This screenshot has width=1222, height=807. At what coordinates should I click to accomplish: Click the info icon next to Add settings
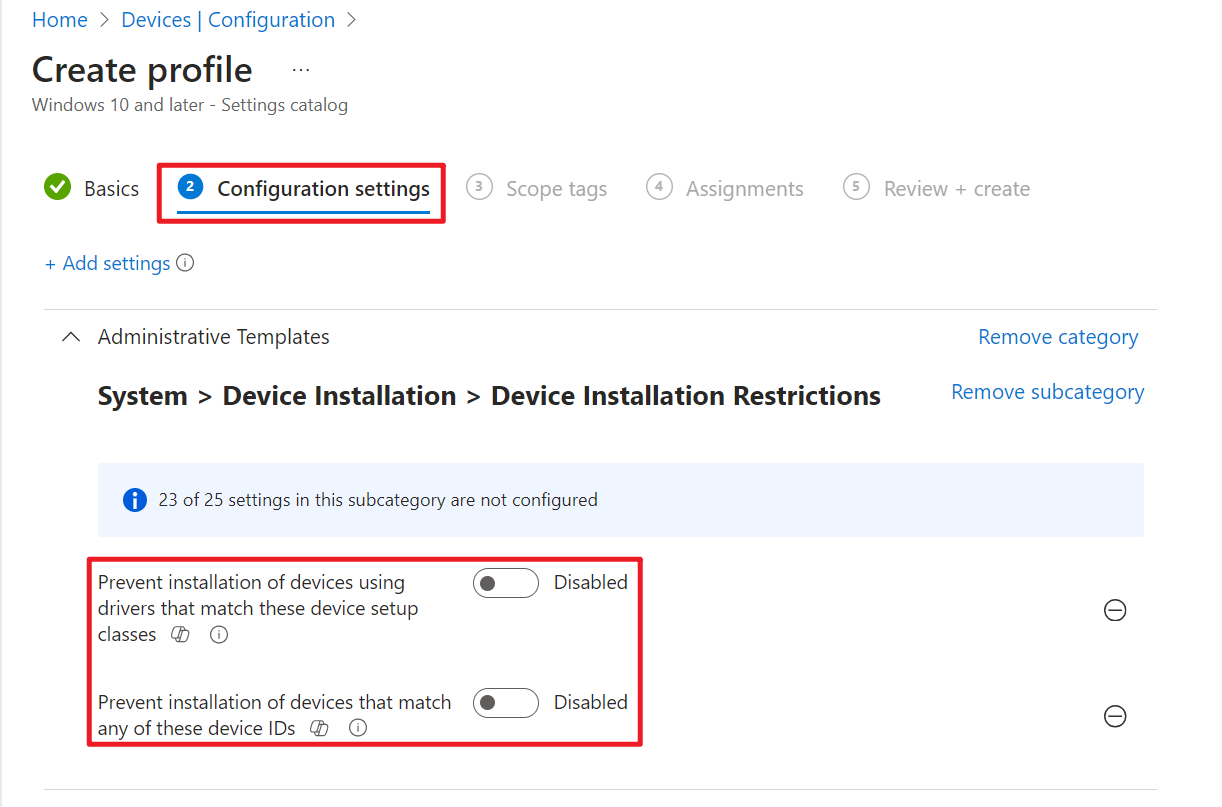(x=185, y=263)
